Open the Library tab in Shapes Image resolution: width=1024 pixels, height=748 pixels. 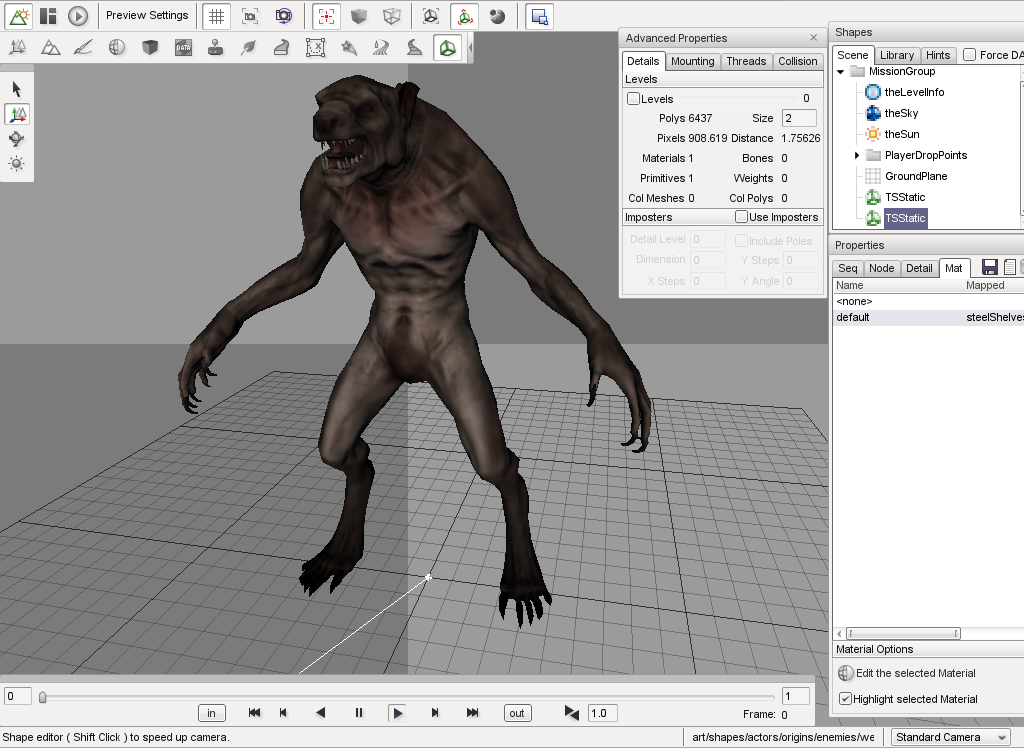tap(896, 55)
